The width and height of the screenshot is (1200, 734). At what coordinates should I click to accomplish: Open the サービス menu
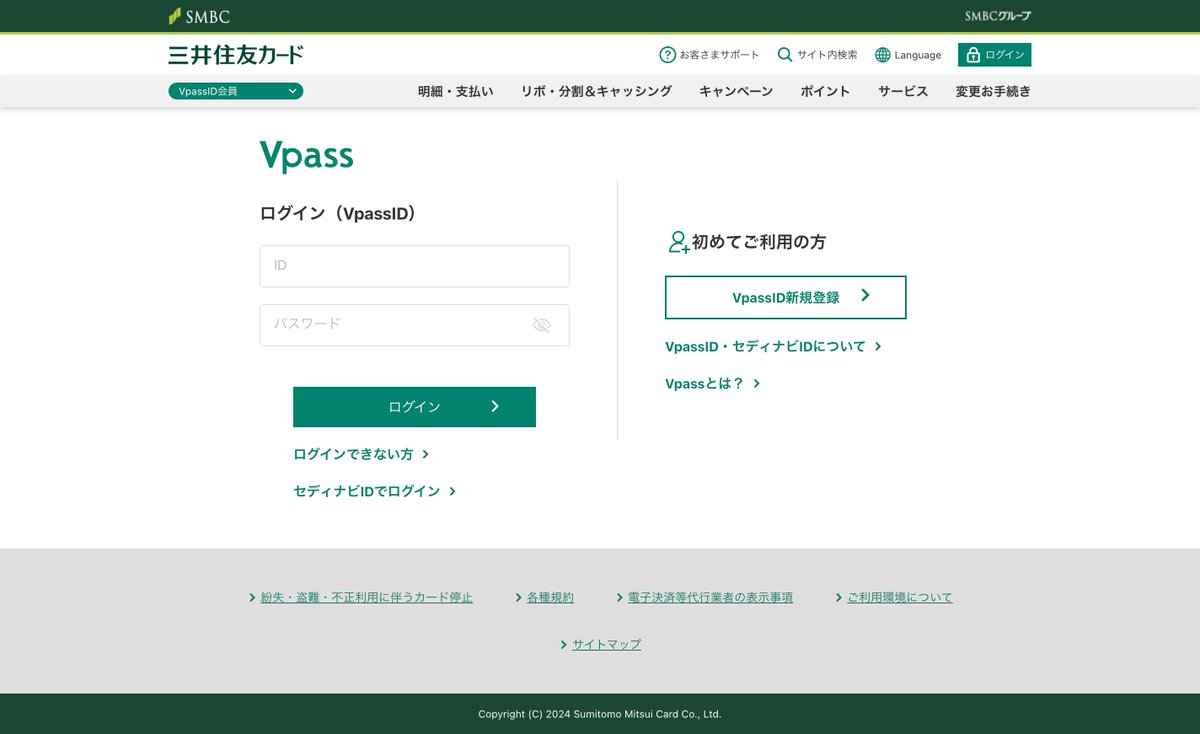click(903, 91)
